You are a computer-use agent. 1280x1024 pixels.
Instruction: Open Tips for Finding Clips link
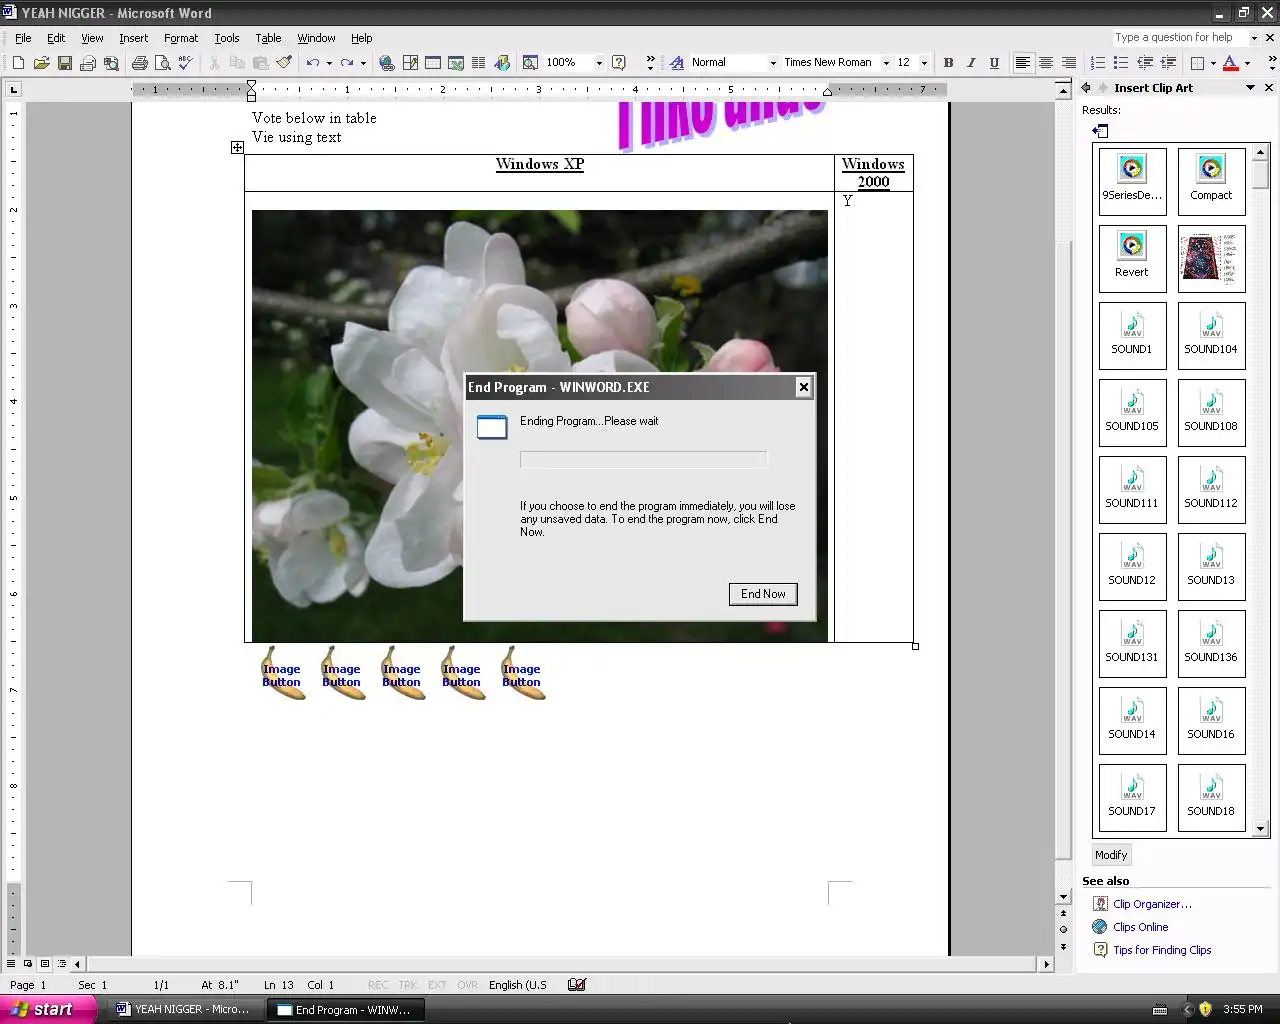coord(1162,950)
